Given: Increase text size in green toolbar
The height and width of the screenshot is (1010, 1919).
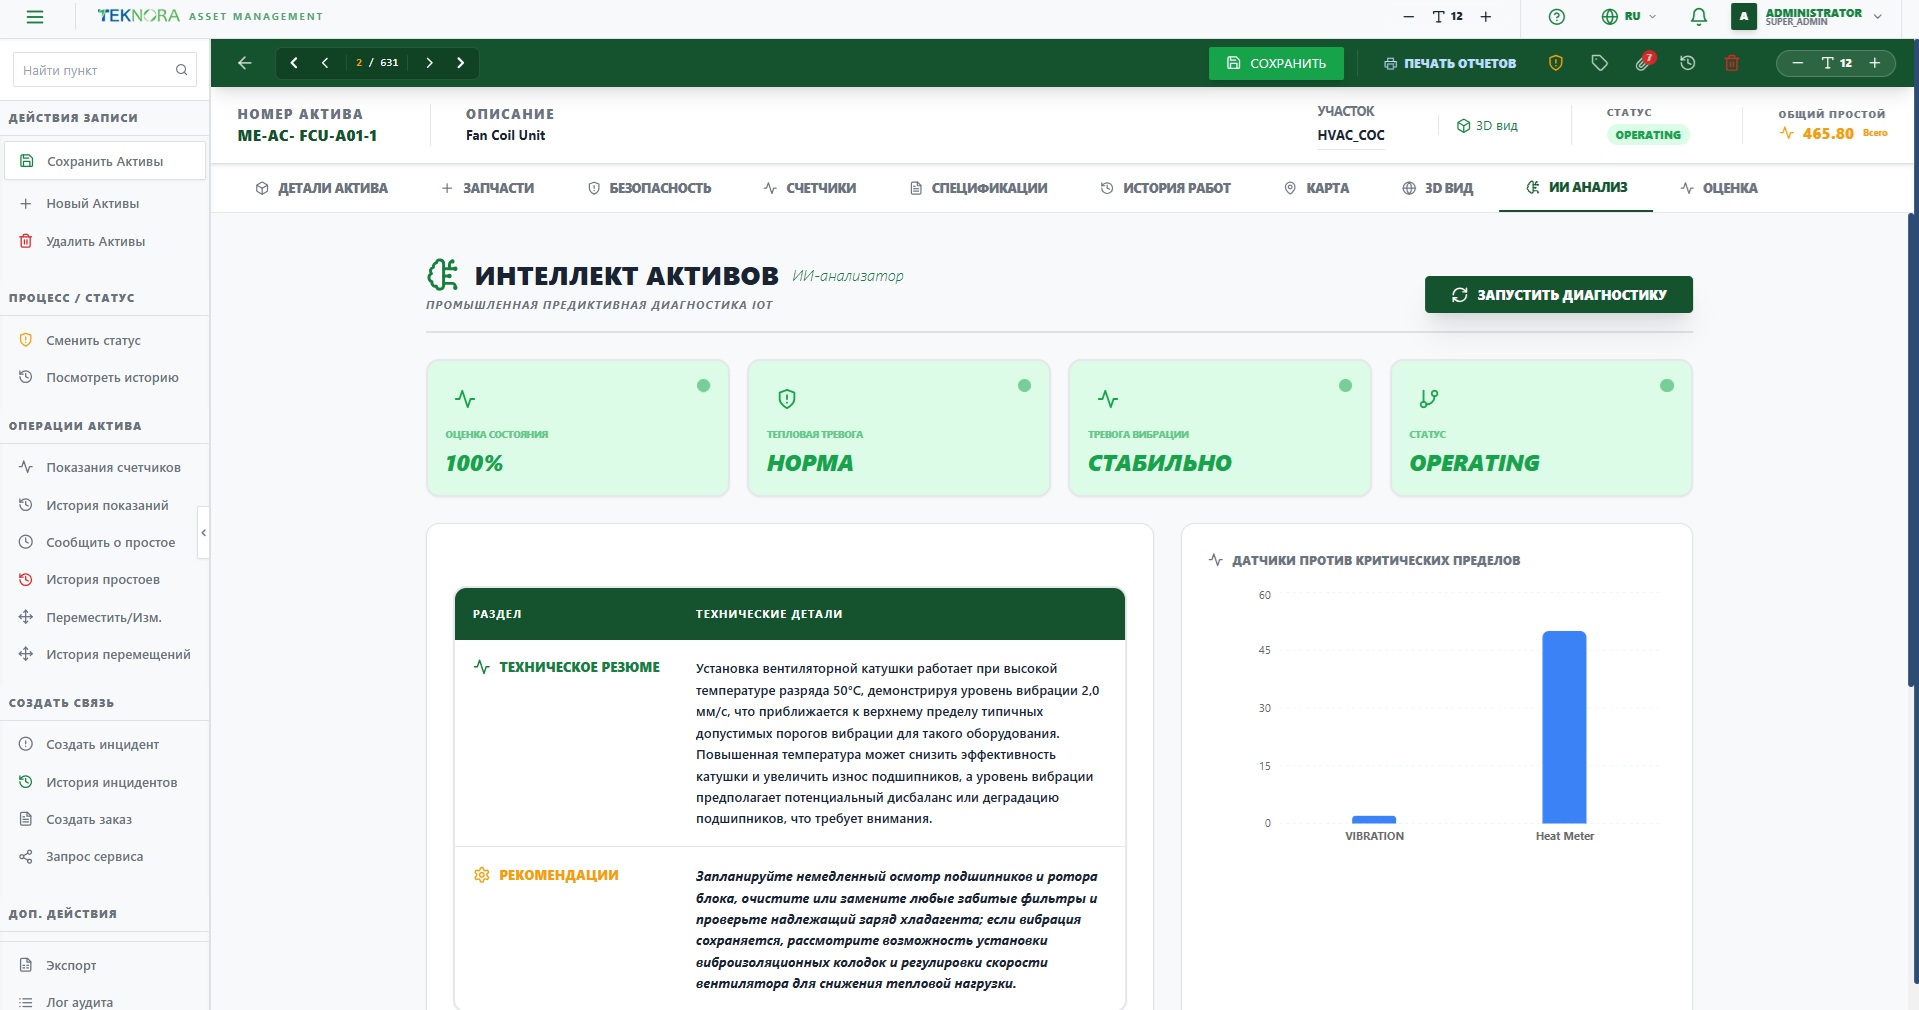Looking at the screenshot, I should 1875,63.
